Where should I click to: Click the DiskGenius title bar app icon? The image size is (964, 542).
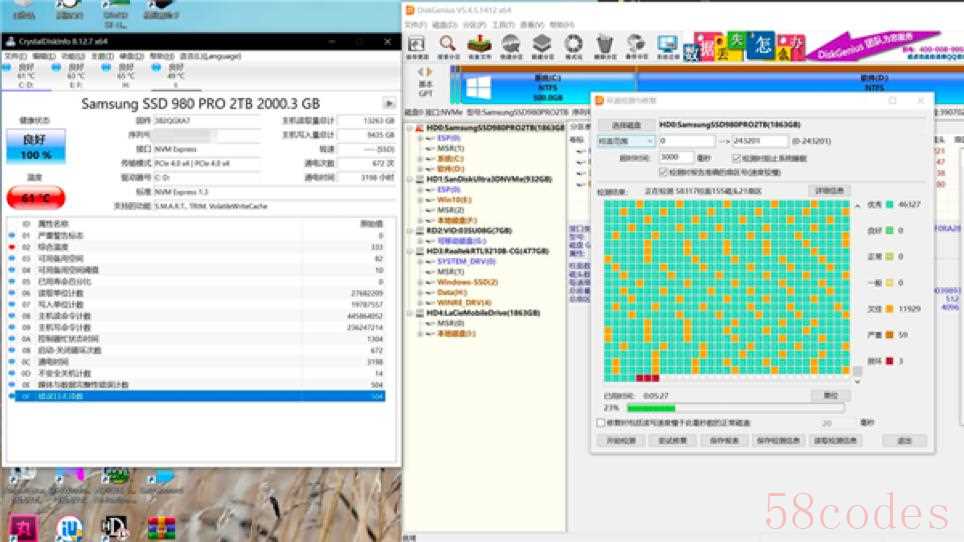(410, 10)
